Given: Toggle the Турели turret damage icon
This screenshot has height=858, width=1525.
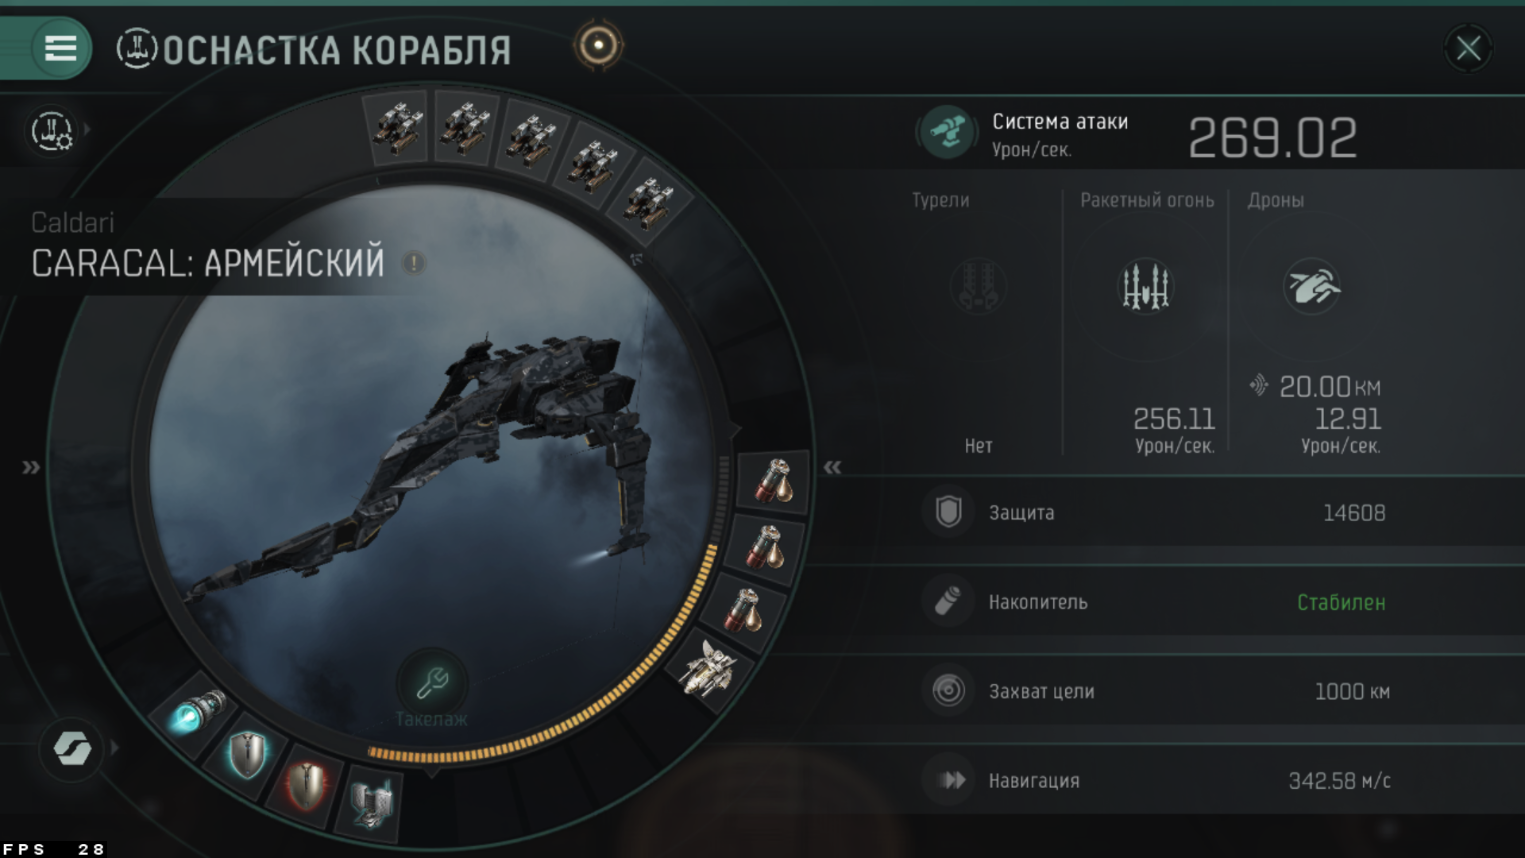Looking at the screenshot, I should tap(977, 287).
